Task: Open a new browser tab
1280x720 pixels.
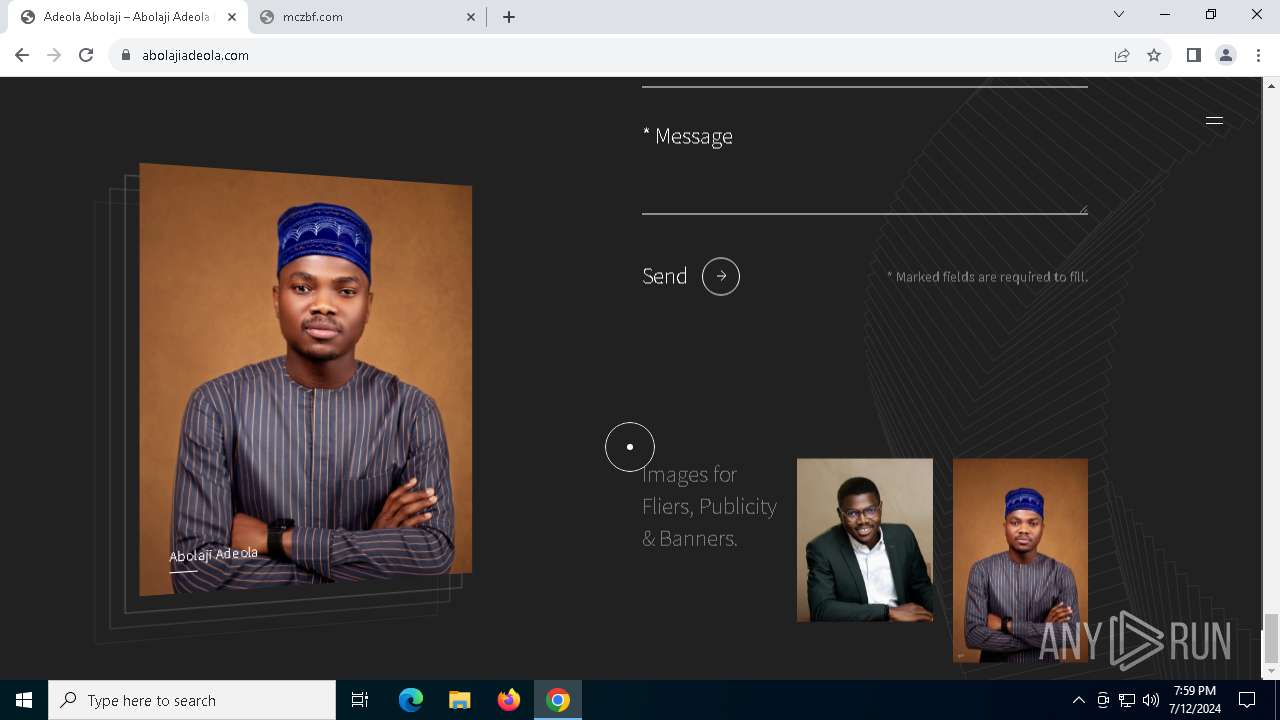Action: click(509, 17)
